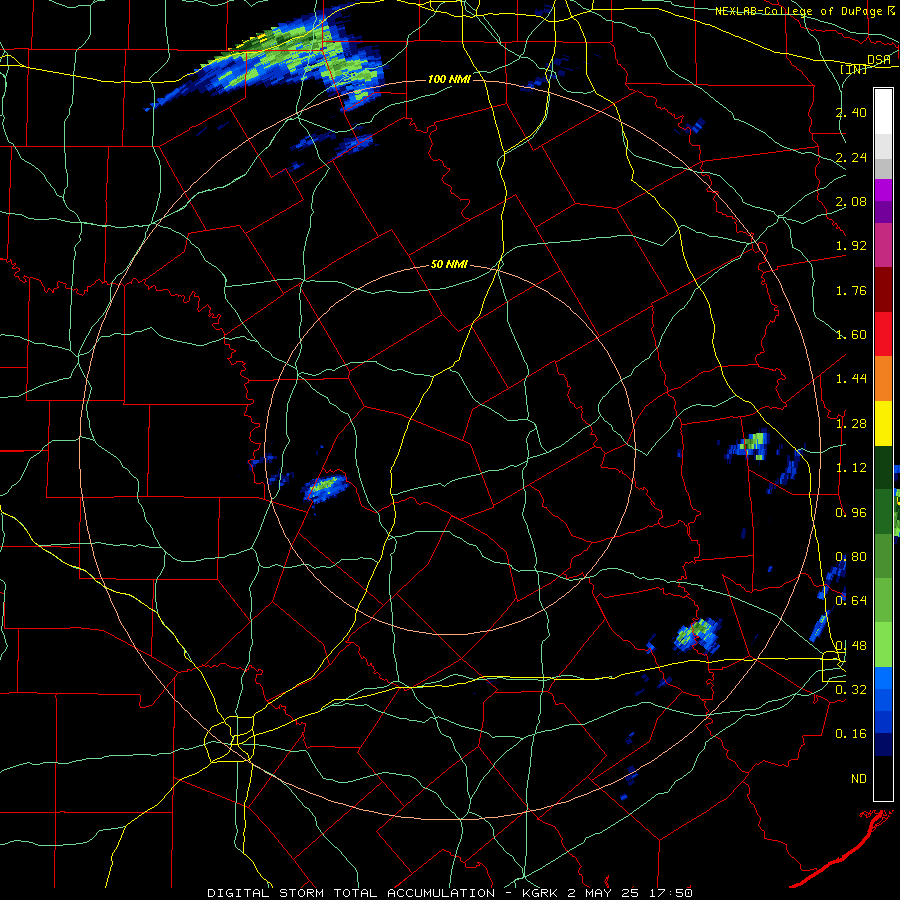Click the bright magenta swatch in the legend
Screen dimensions: 900x900
(x=883, y=189)
